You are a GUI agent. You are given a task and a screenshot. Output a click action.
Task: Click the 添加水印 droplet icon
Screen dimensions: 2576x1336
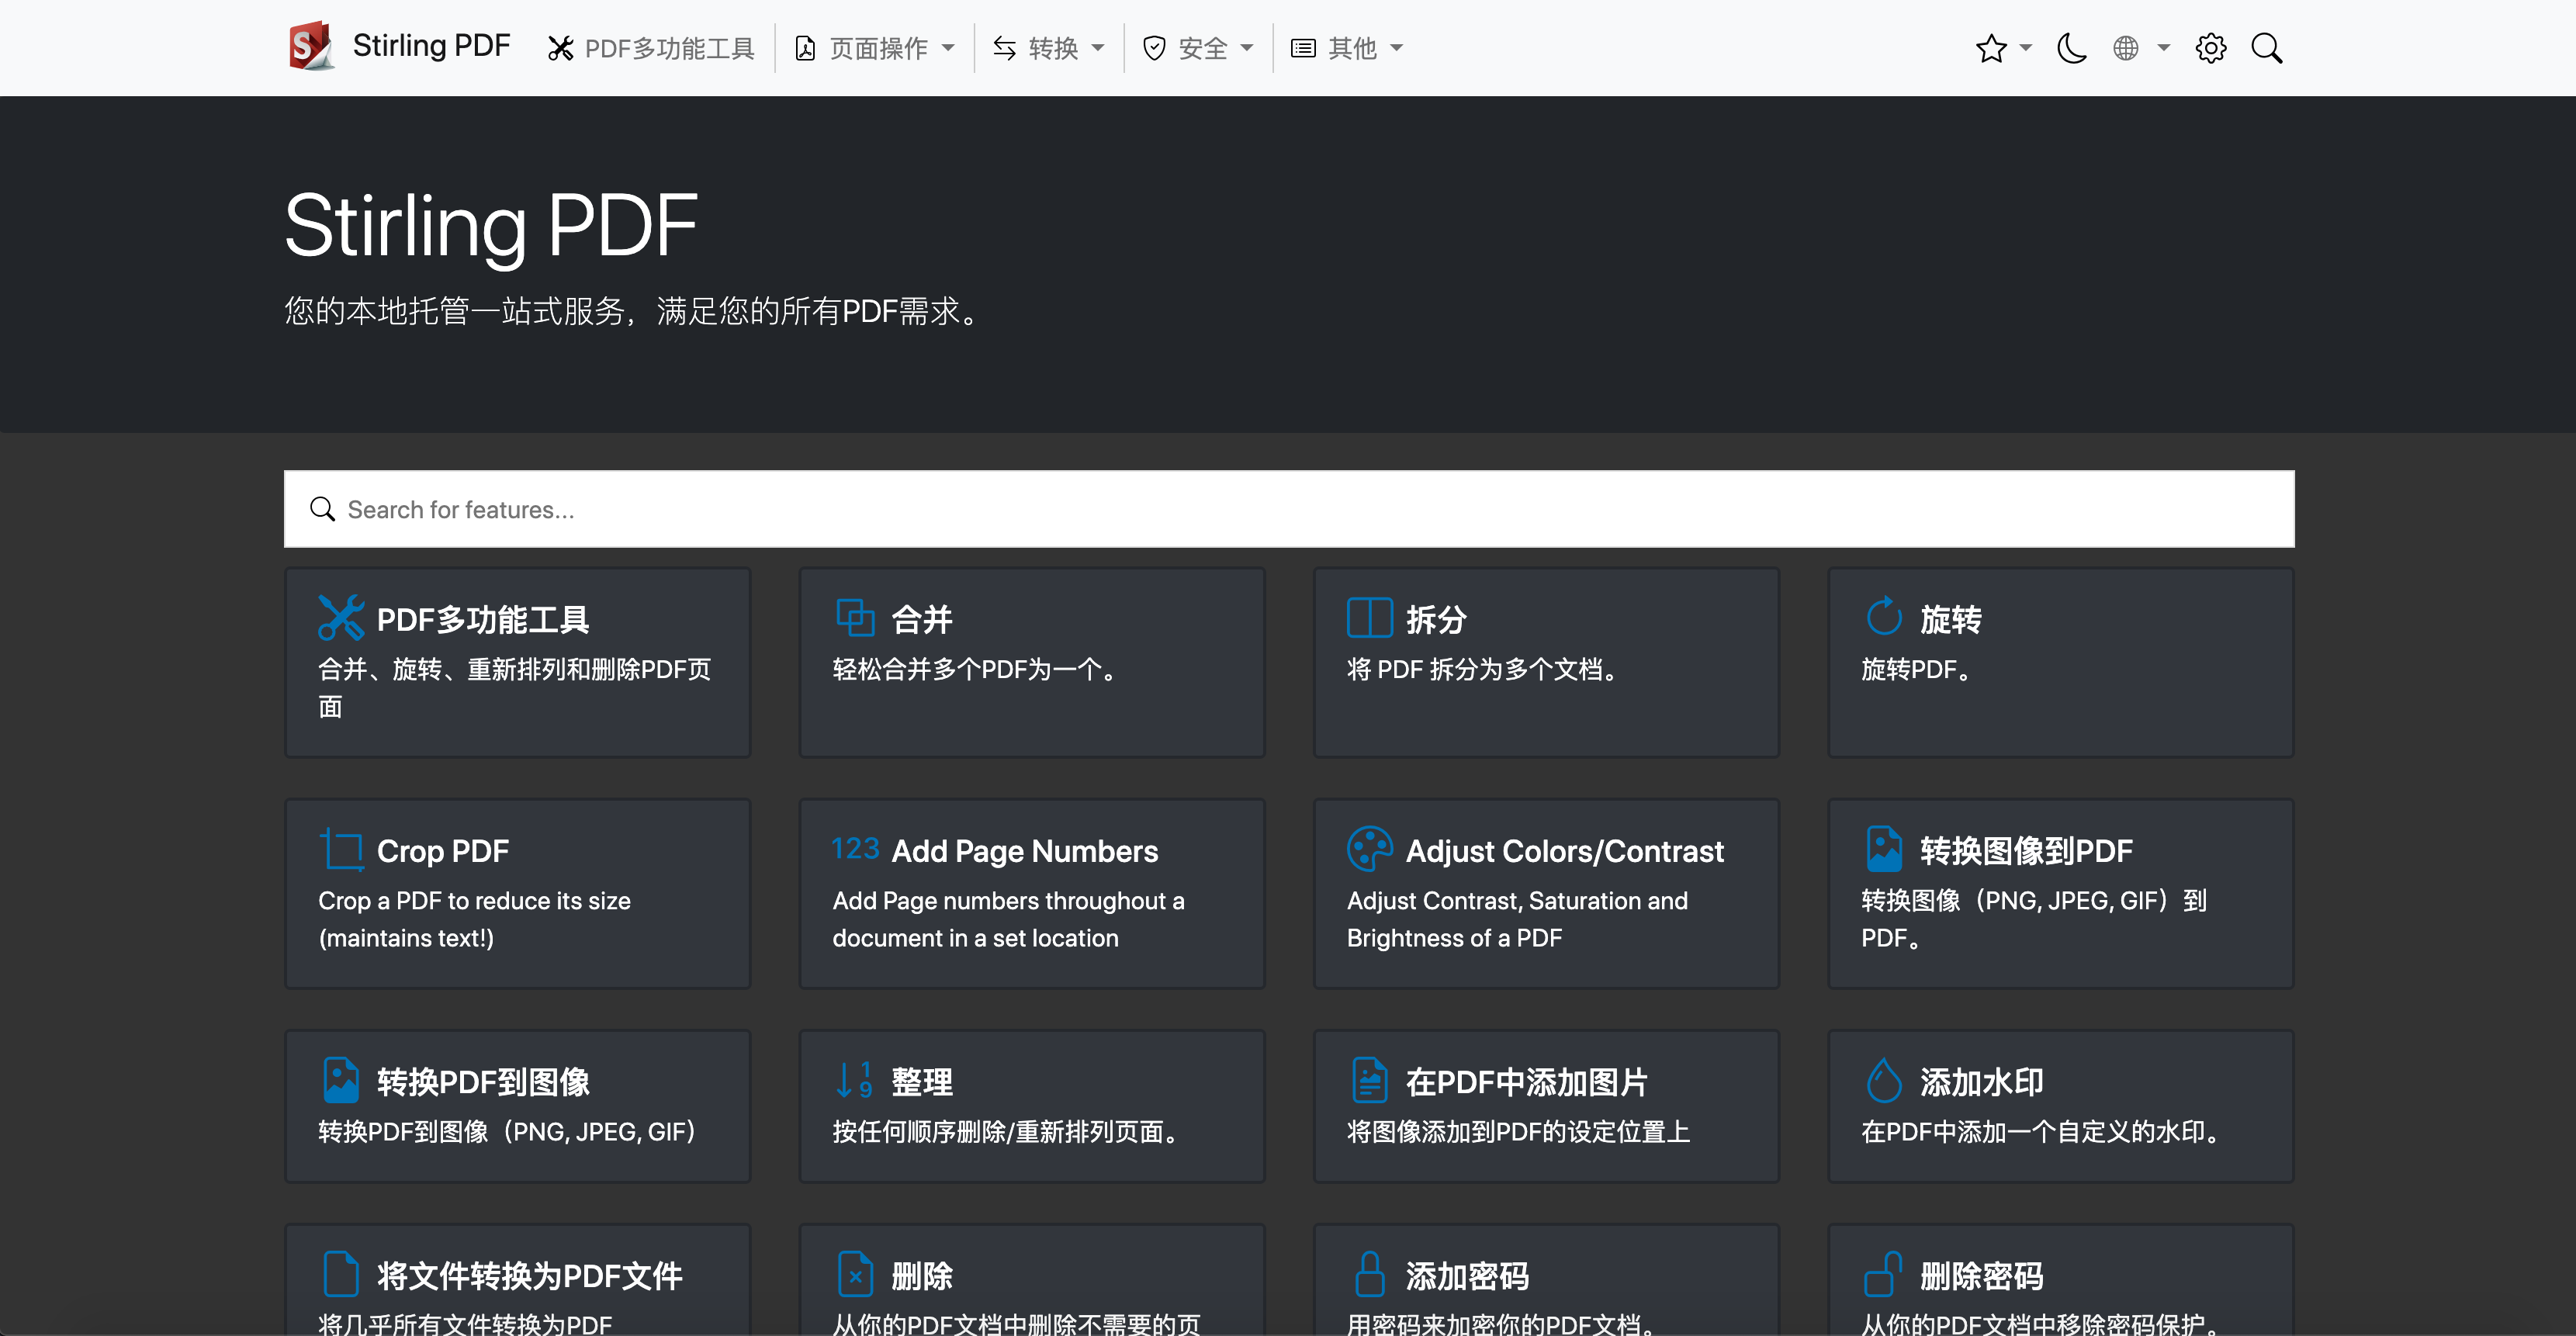[x=1884, y=1080]
